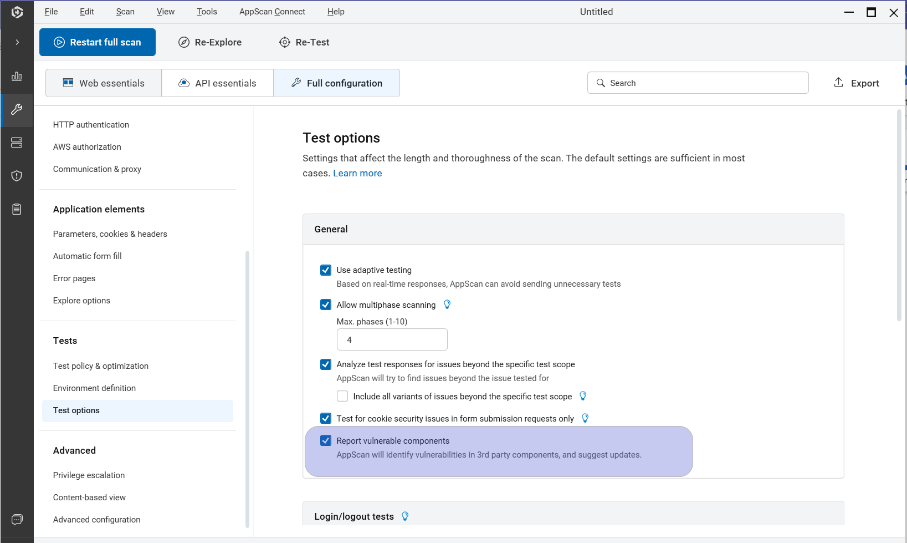Click the Max. phases input field
The height and width of the screenshot is (543, 907).
pyautogui.click(x=392, y=339)
